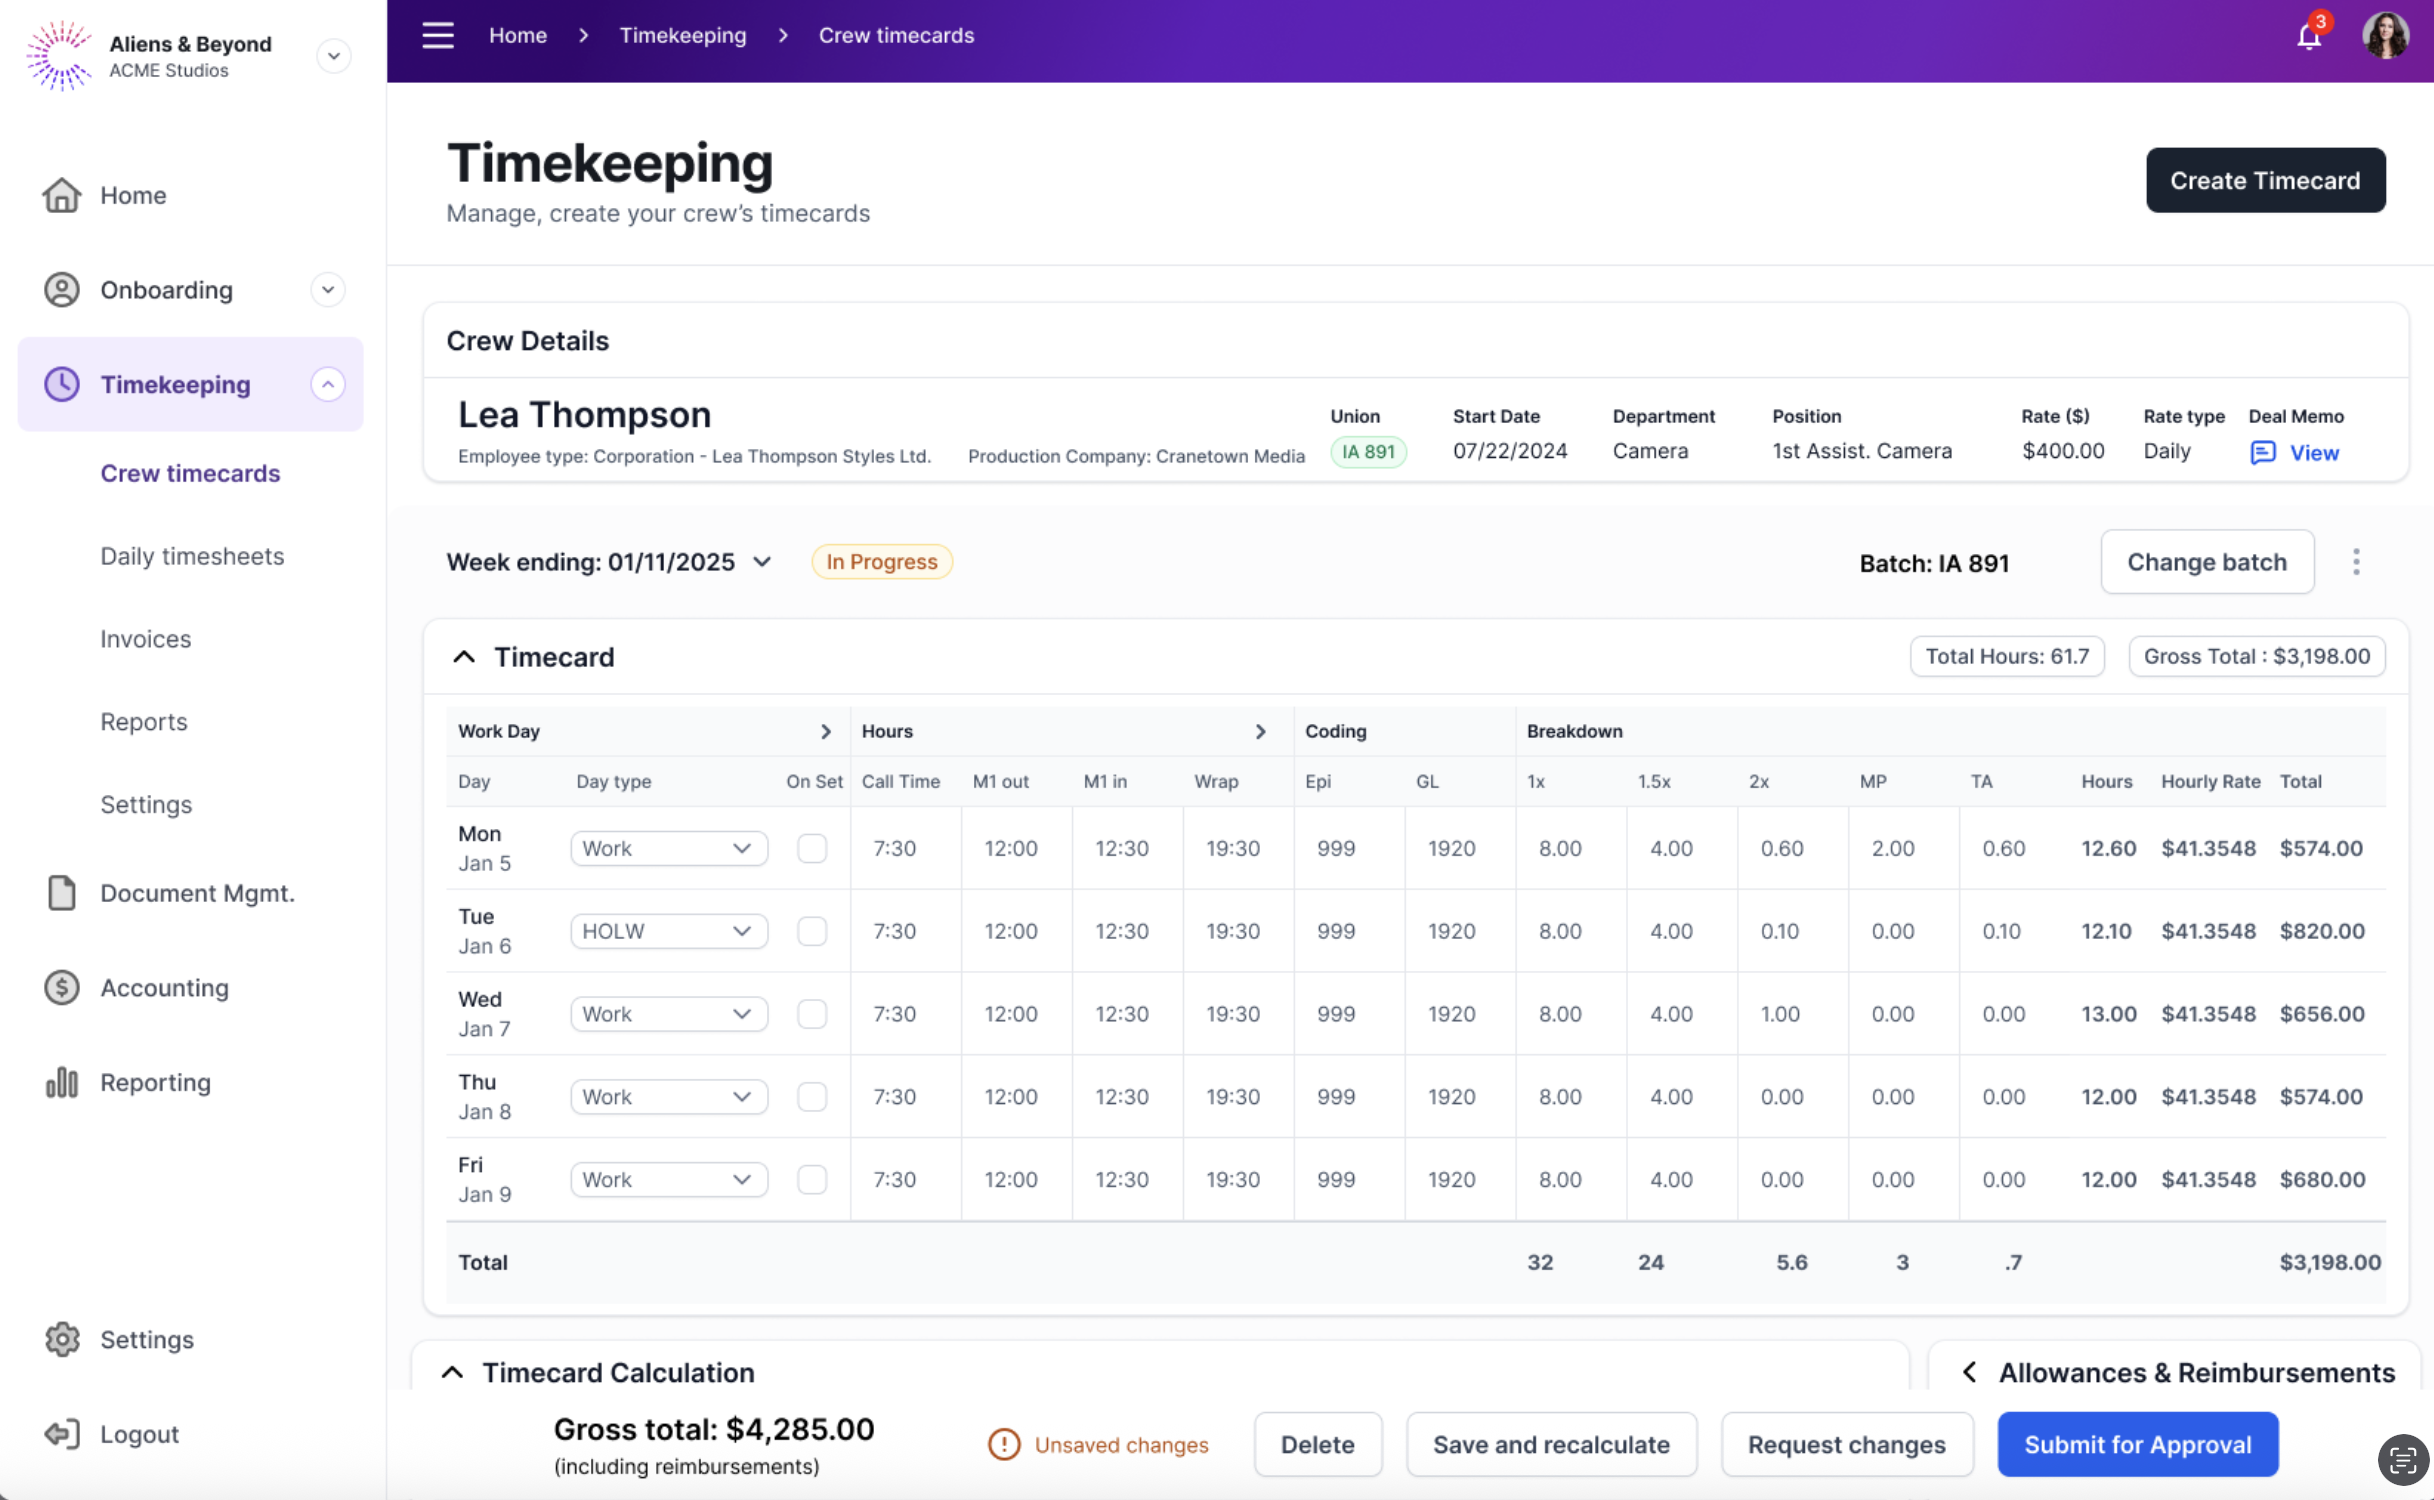2434x1500 pixels.
Task: Open the chat widget icon bottom-right
Action: 2402,1460
